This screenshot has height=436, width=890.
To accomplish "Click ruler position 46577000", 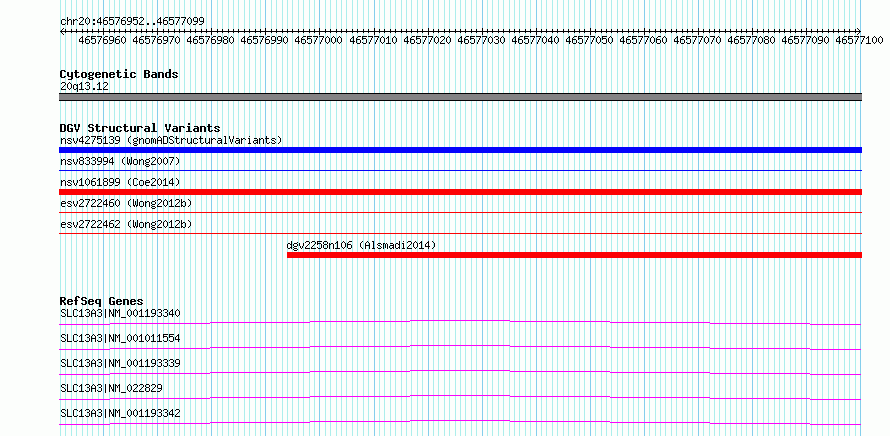I will tap(319, 40).
